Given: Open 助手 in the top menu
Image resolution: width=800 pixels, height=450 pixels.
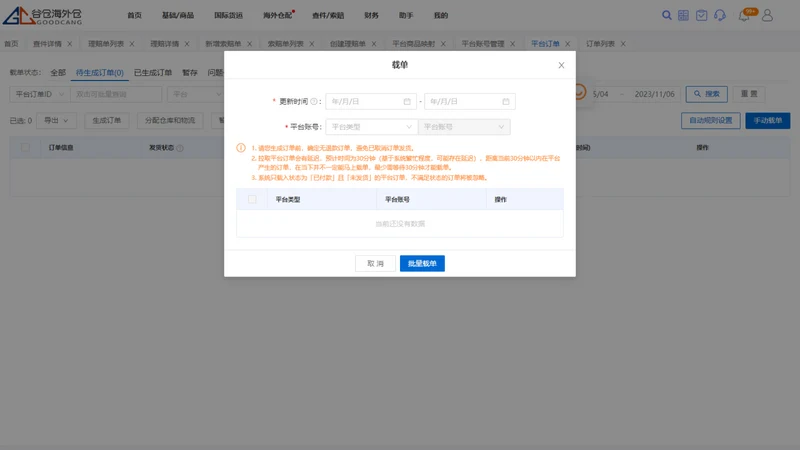Looking at the screenshot, I should tap(406, 15).
